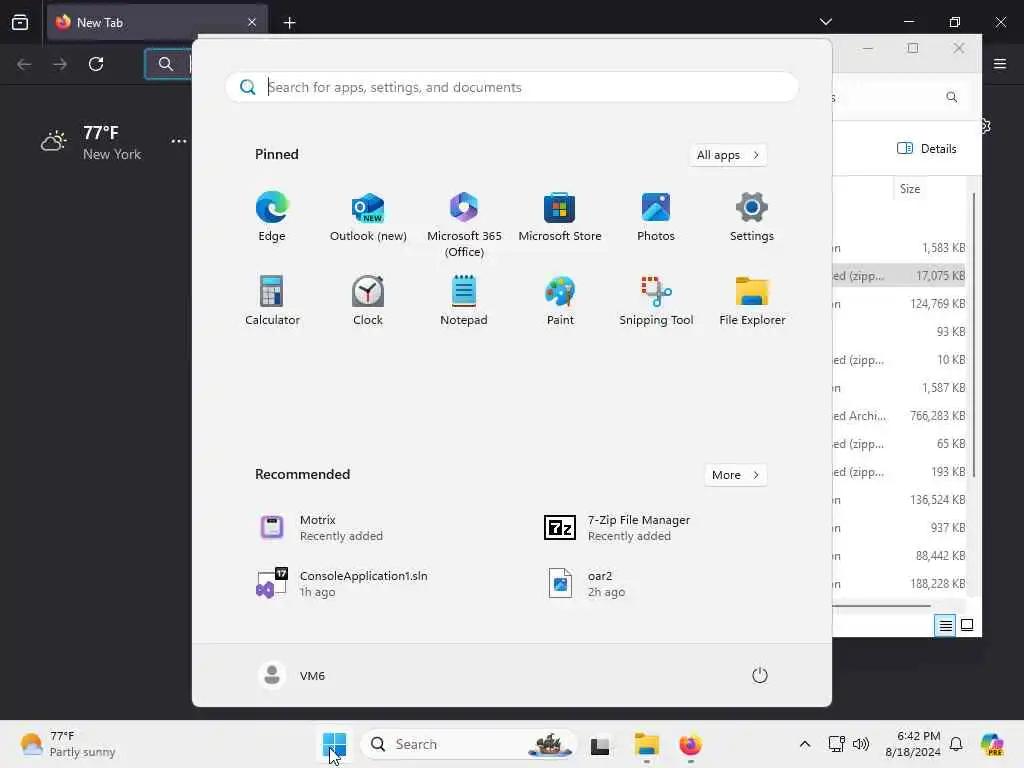Open recent image file oar2
The width and height of the screenshot is (1024, 768).
coord(586,583)
